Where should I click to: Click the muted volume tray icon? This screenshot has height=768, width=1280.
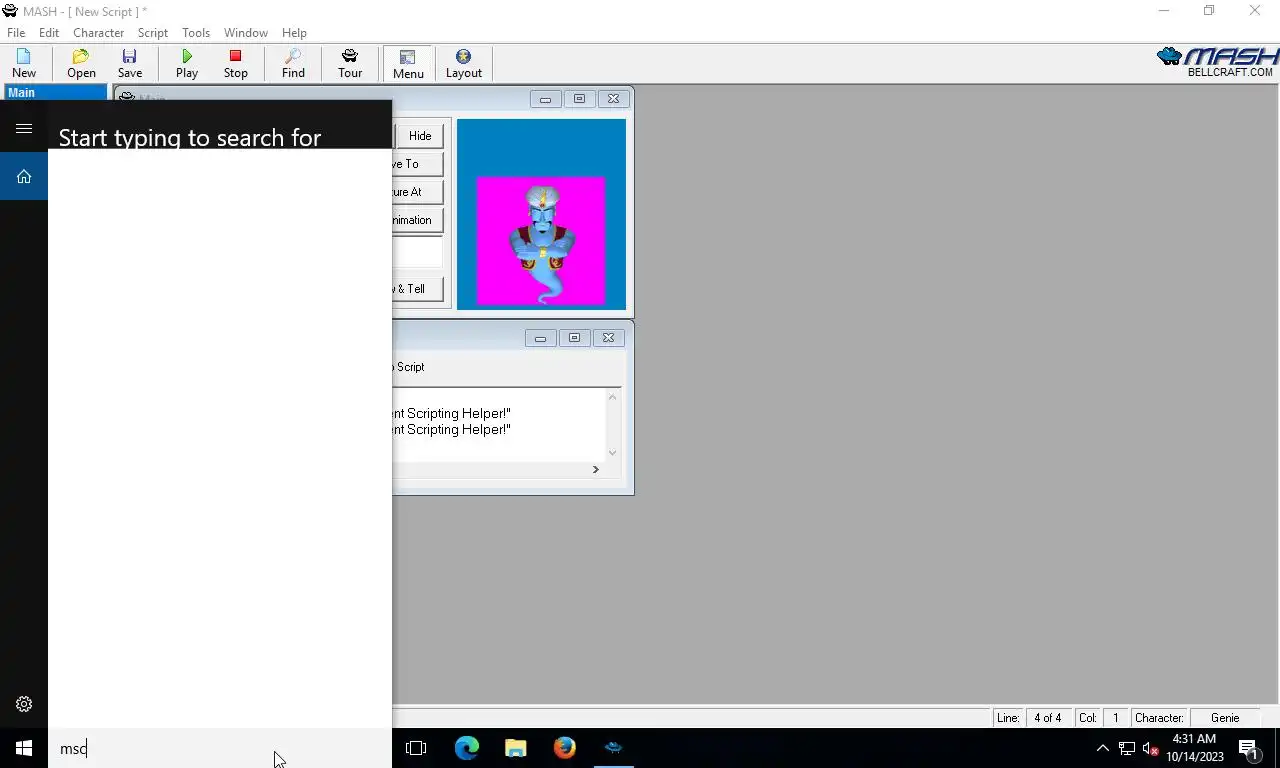click(x=1150, y=748)
